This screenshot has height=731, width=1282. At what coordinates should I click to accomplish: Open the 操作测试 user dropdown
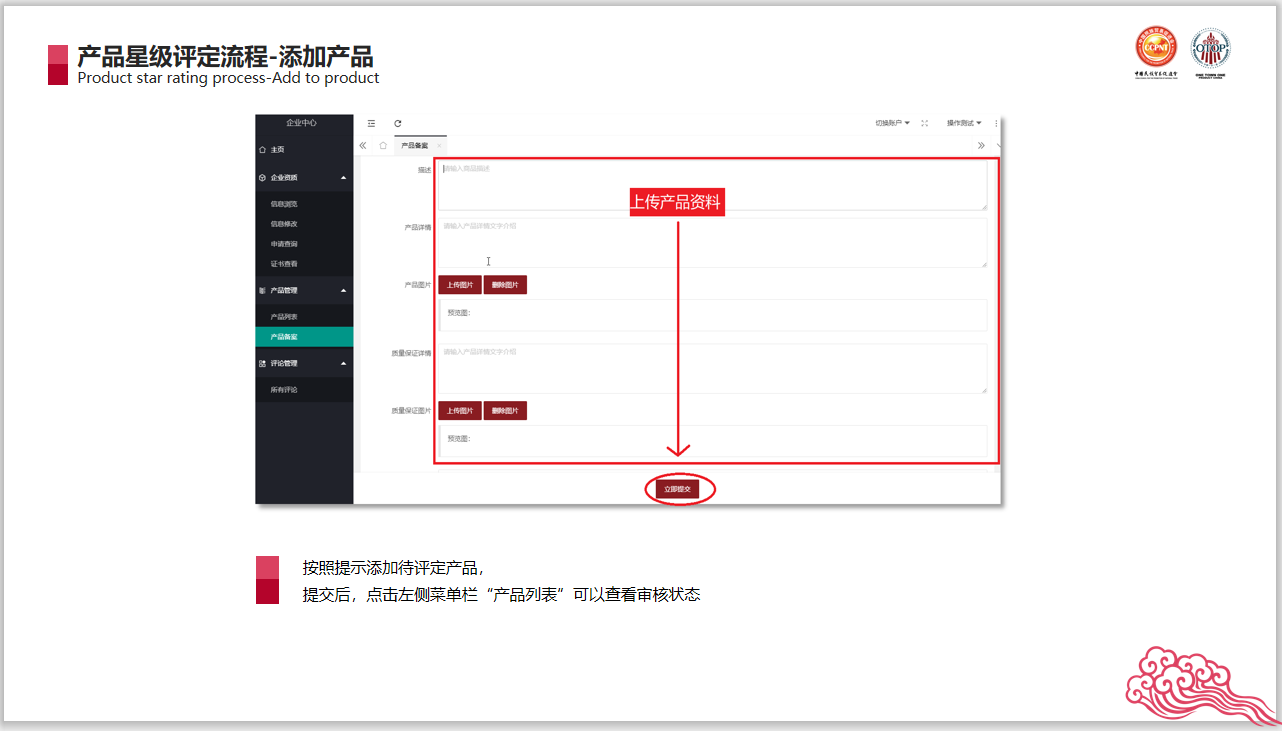click(964, 123)
